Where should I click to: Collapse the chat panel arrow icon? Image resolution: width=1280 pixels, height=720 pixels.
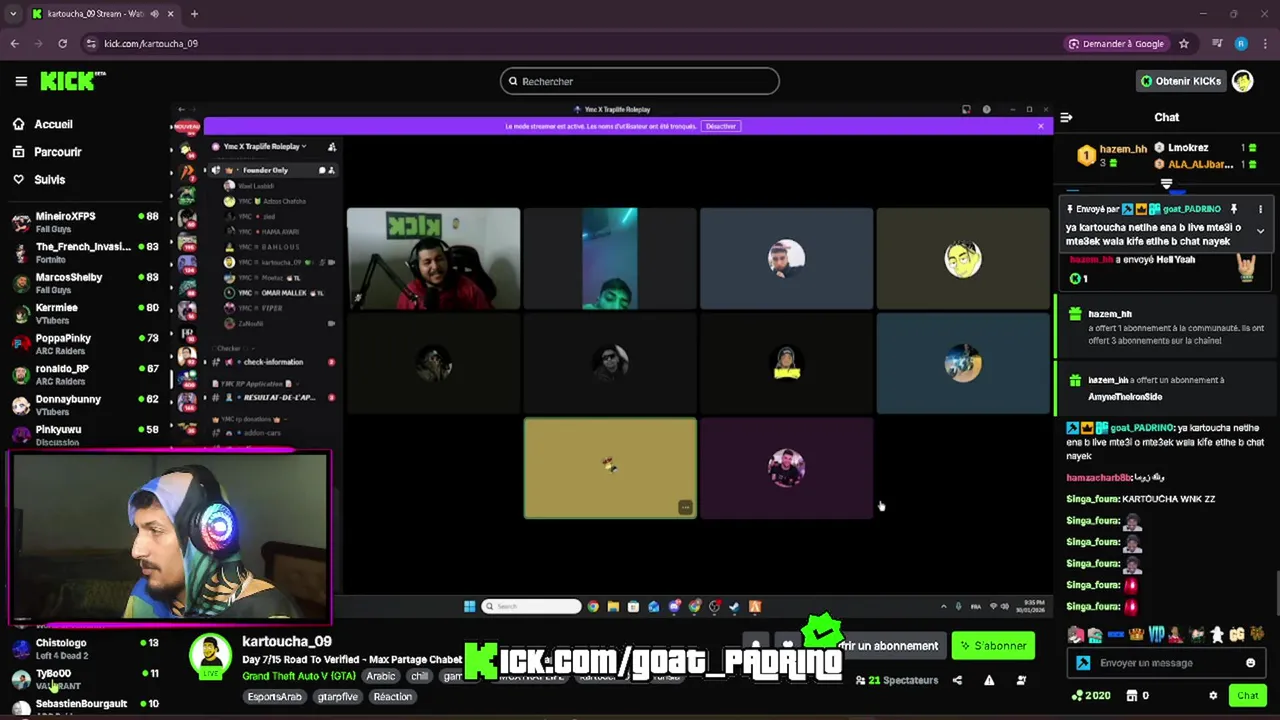coord(1066,117)
